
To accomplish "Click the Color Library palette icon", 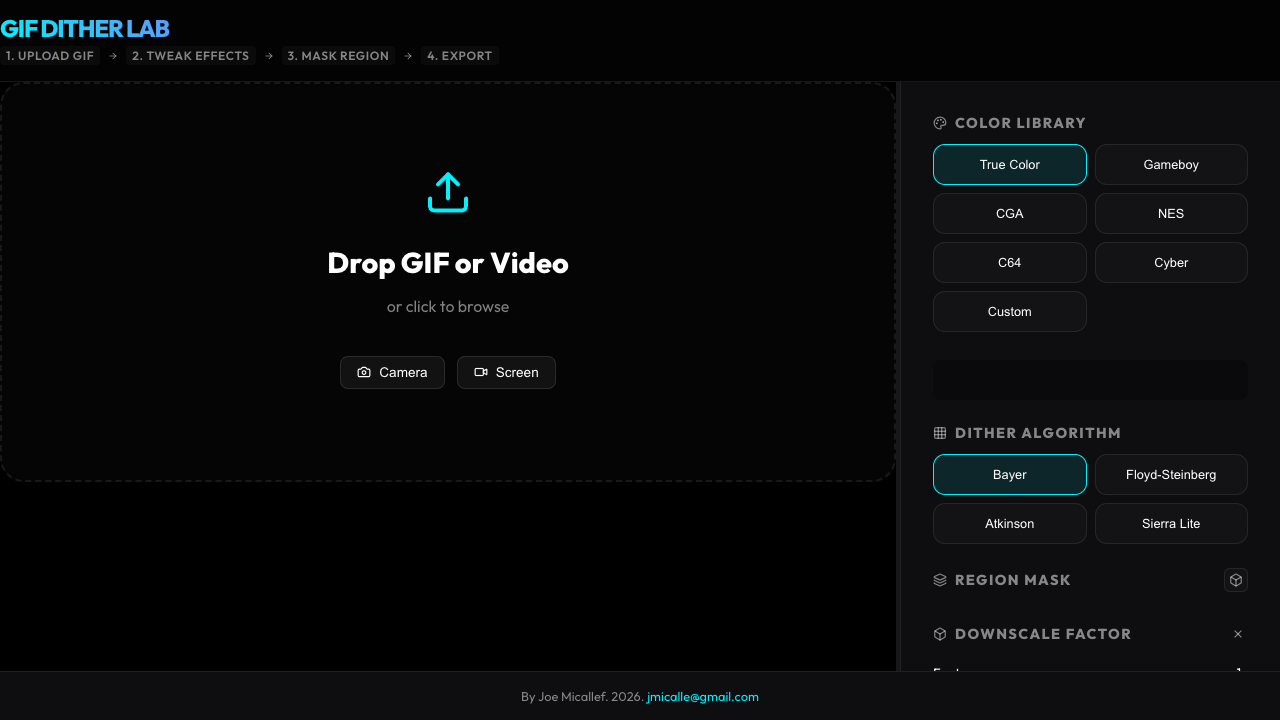I will tap(940, 123).
